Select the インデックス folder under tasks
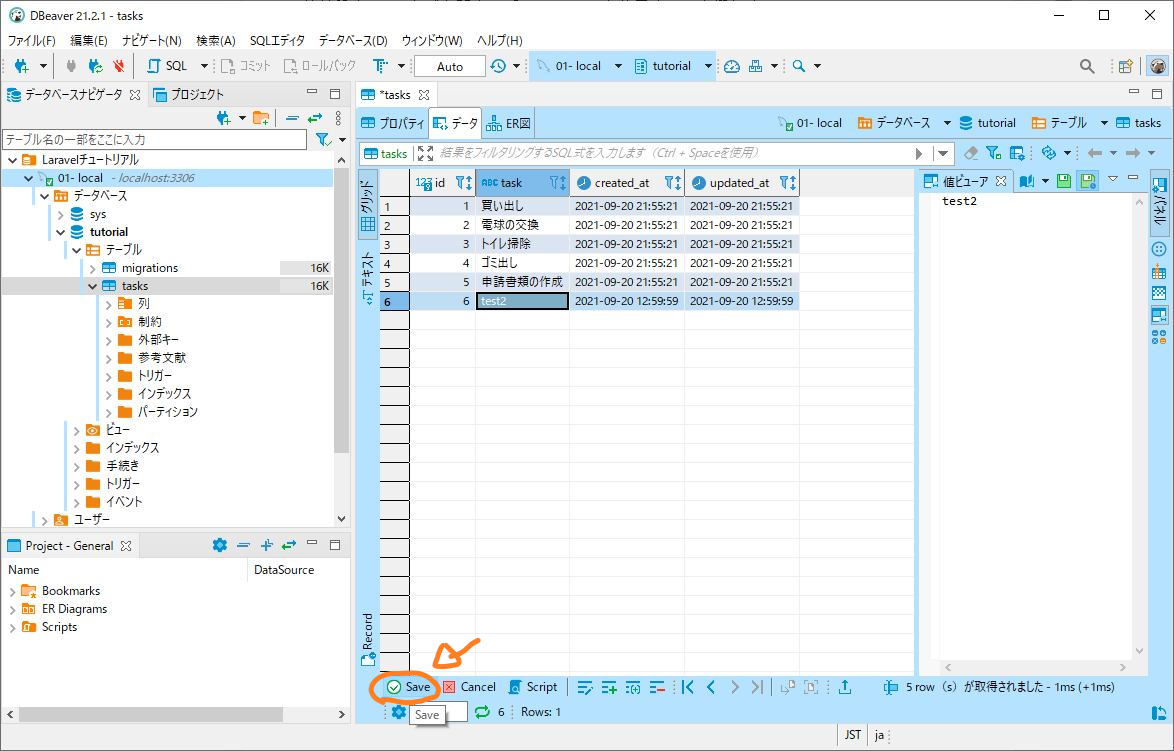The image size is (1174, 751). tap(164, 394)
